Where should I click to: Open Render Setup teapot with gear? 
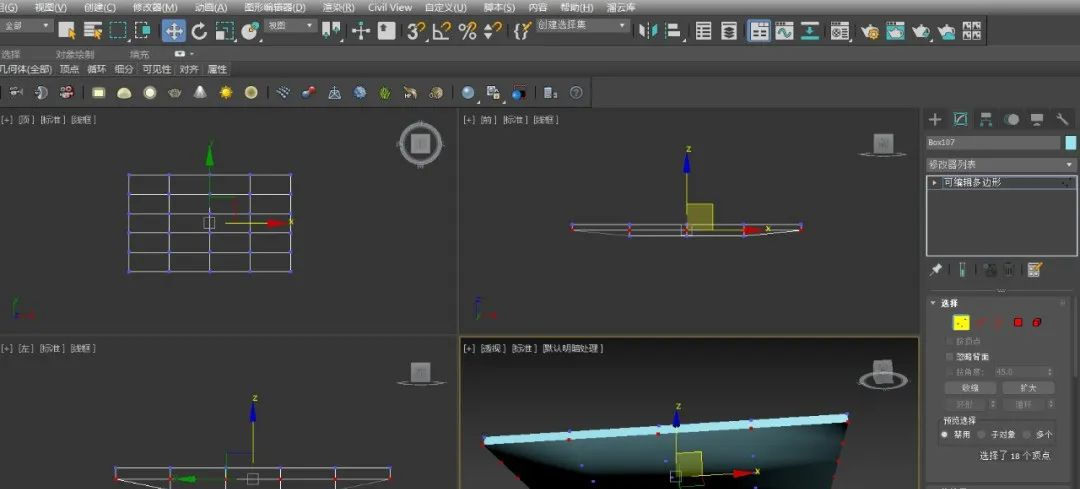coord(870,30)
